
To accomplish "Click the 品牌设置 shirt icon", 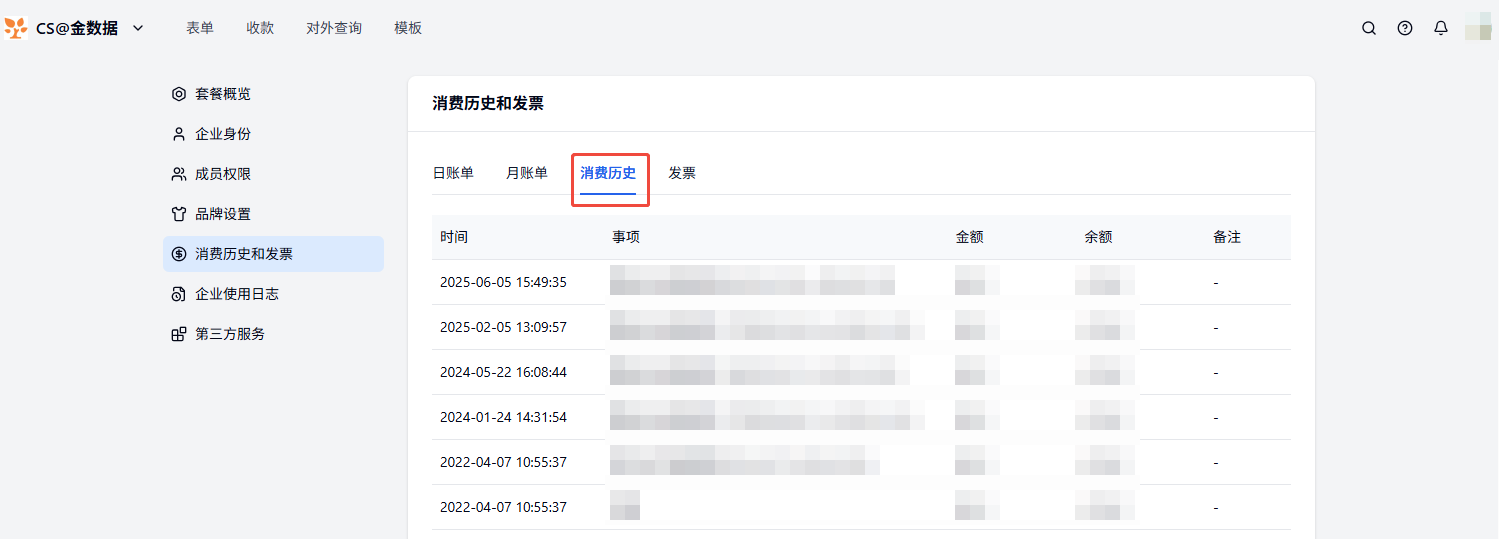I will click(179, 214).
